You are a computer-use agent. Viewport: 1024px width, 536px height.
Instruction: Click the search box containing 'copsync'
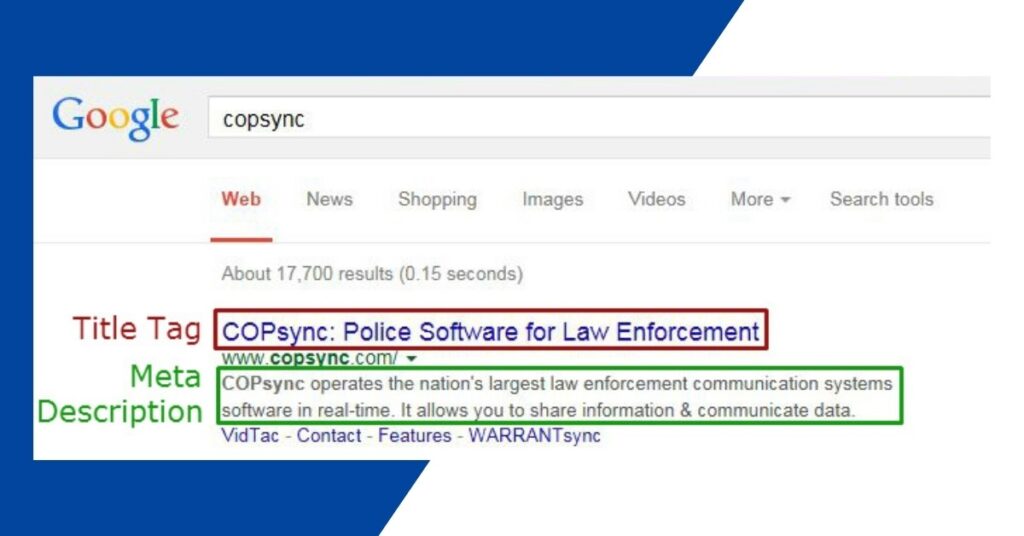pos(600,119)
